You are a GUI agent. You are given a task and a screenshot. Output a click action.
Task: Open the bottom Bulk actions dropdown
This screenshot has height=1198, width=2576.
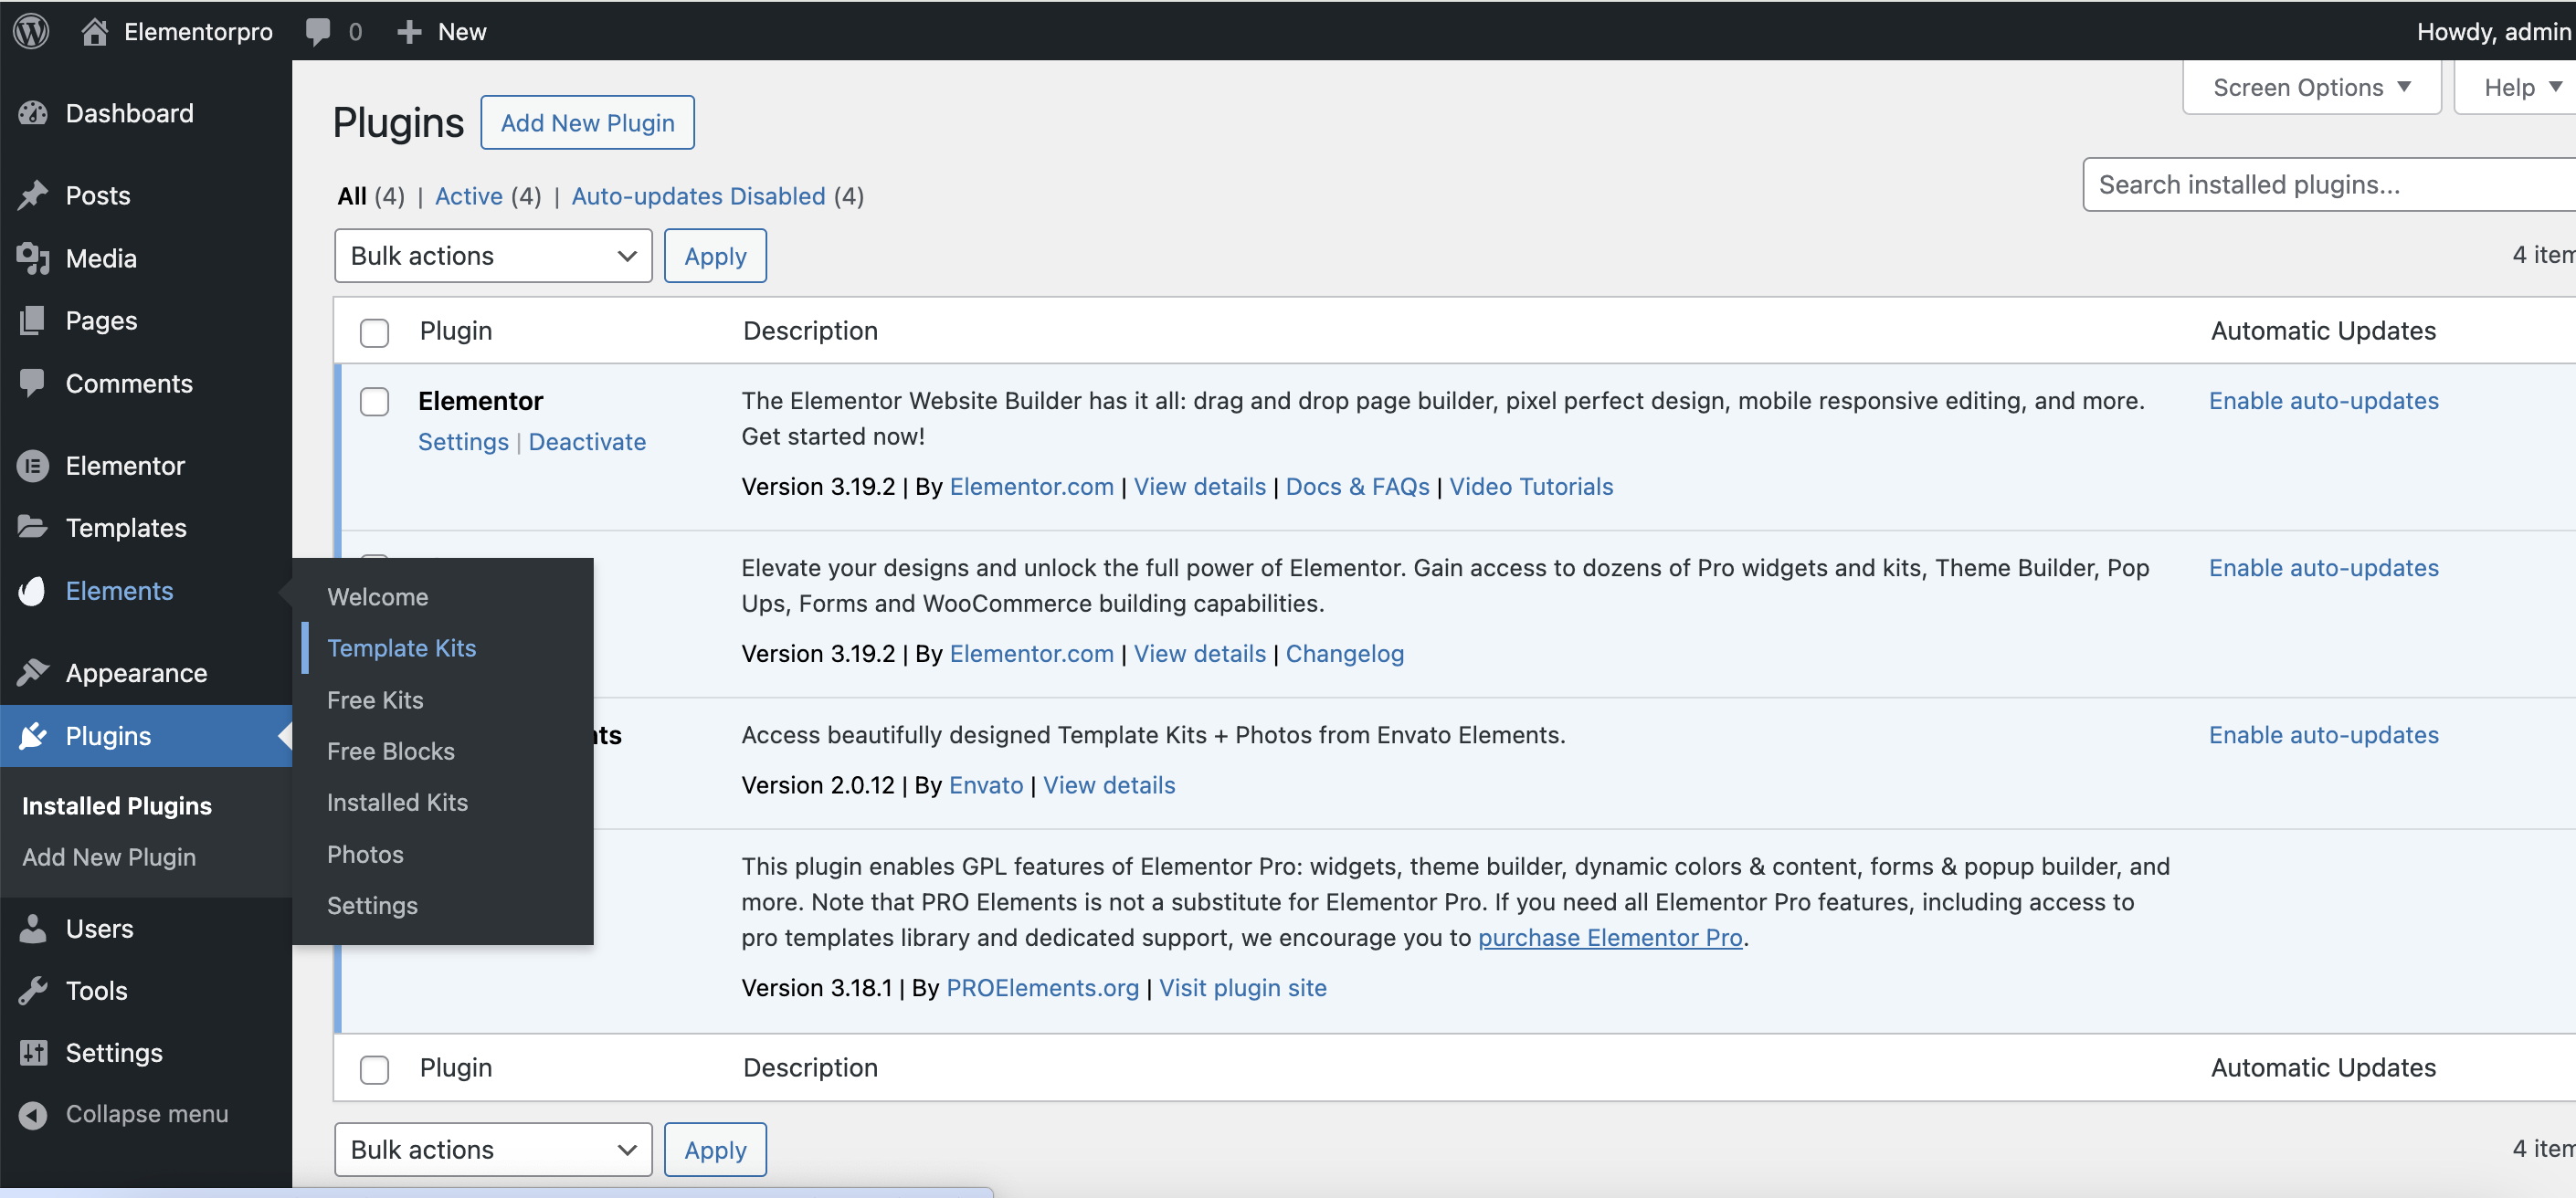point(492,1150)
